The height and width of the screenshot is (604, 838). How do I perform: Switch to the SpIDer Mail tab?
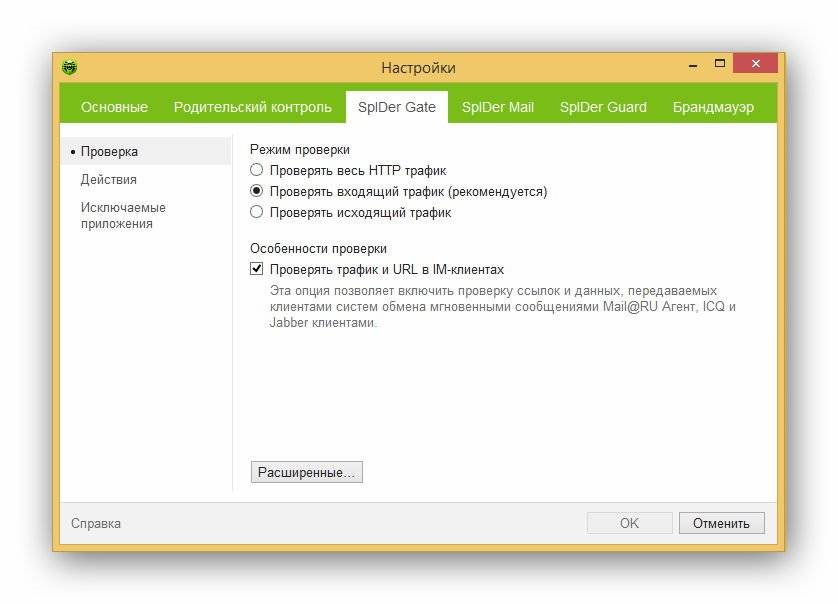(x=498, y=107)
